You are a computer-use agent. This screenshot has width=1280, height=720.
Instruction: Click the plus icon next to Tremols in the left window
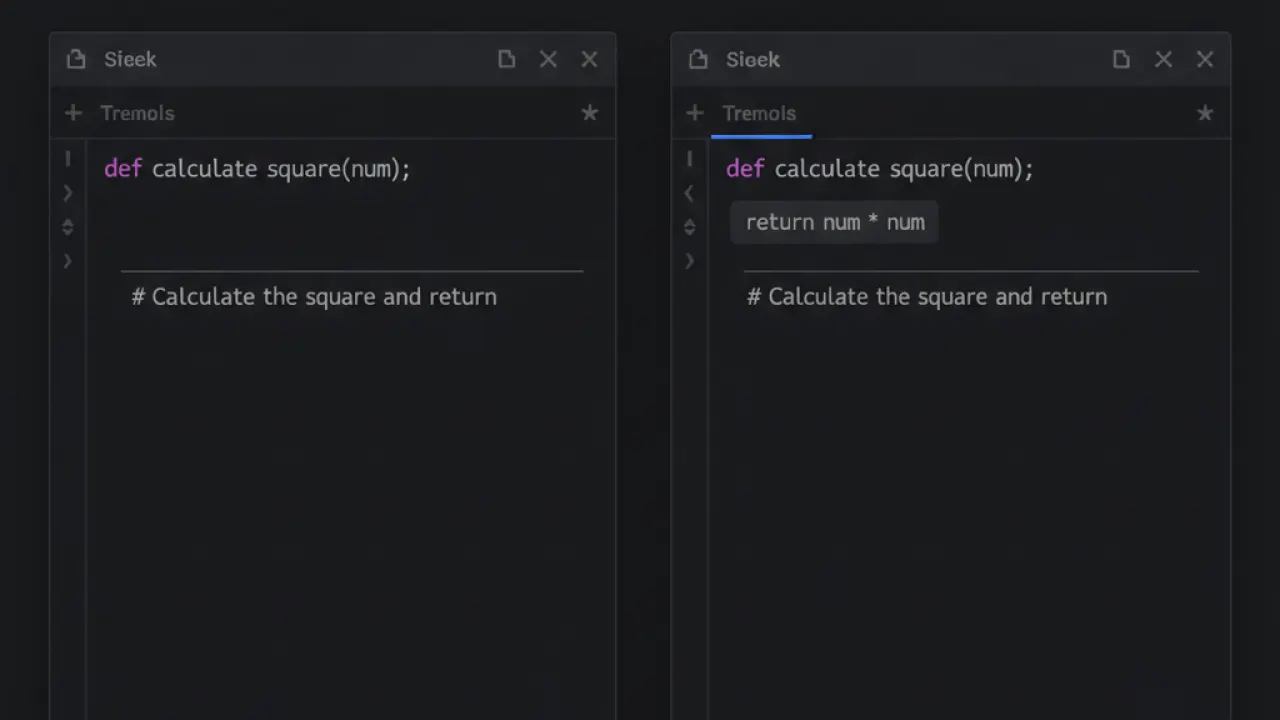[73, 113]
